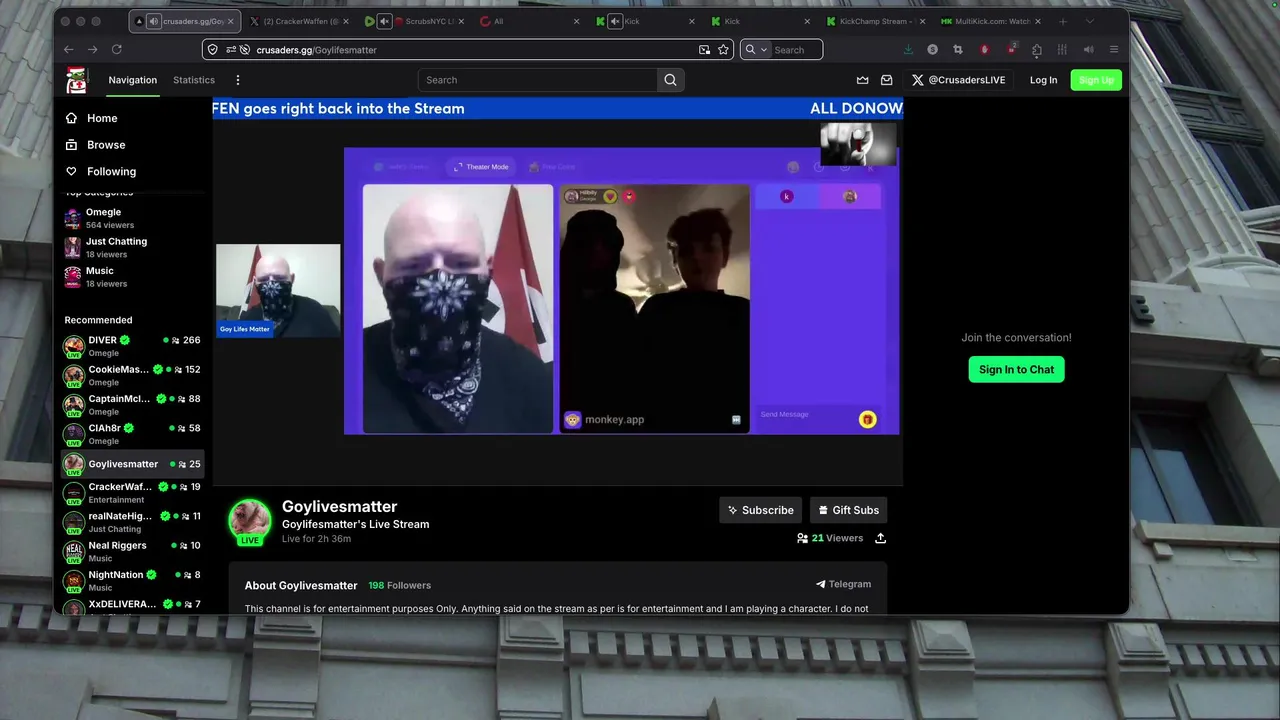
Task: Unmute the first Kick tab speaker icon
Action: (615, 21)
